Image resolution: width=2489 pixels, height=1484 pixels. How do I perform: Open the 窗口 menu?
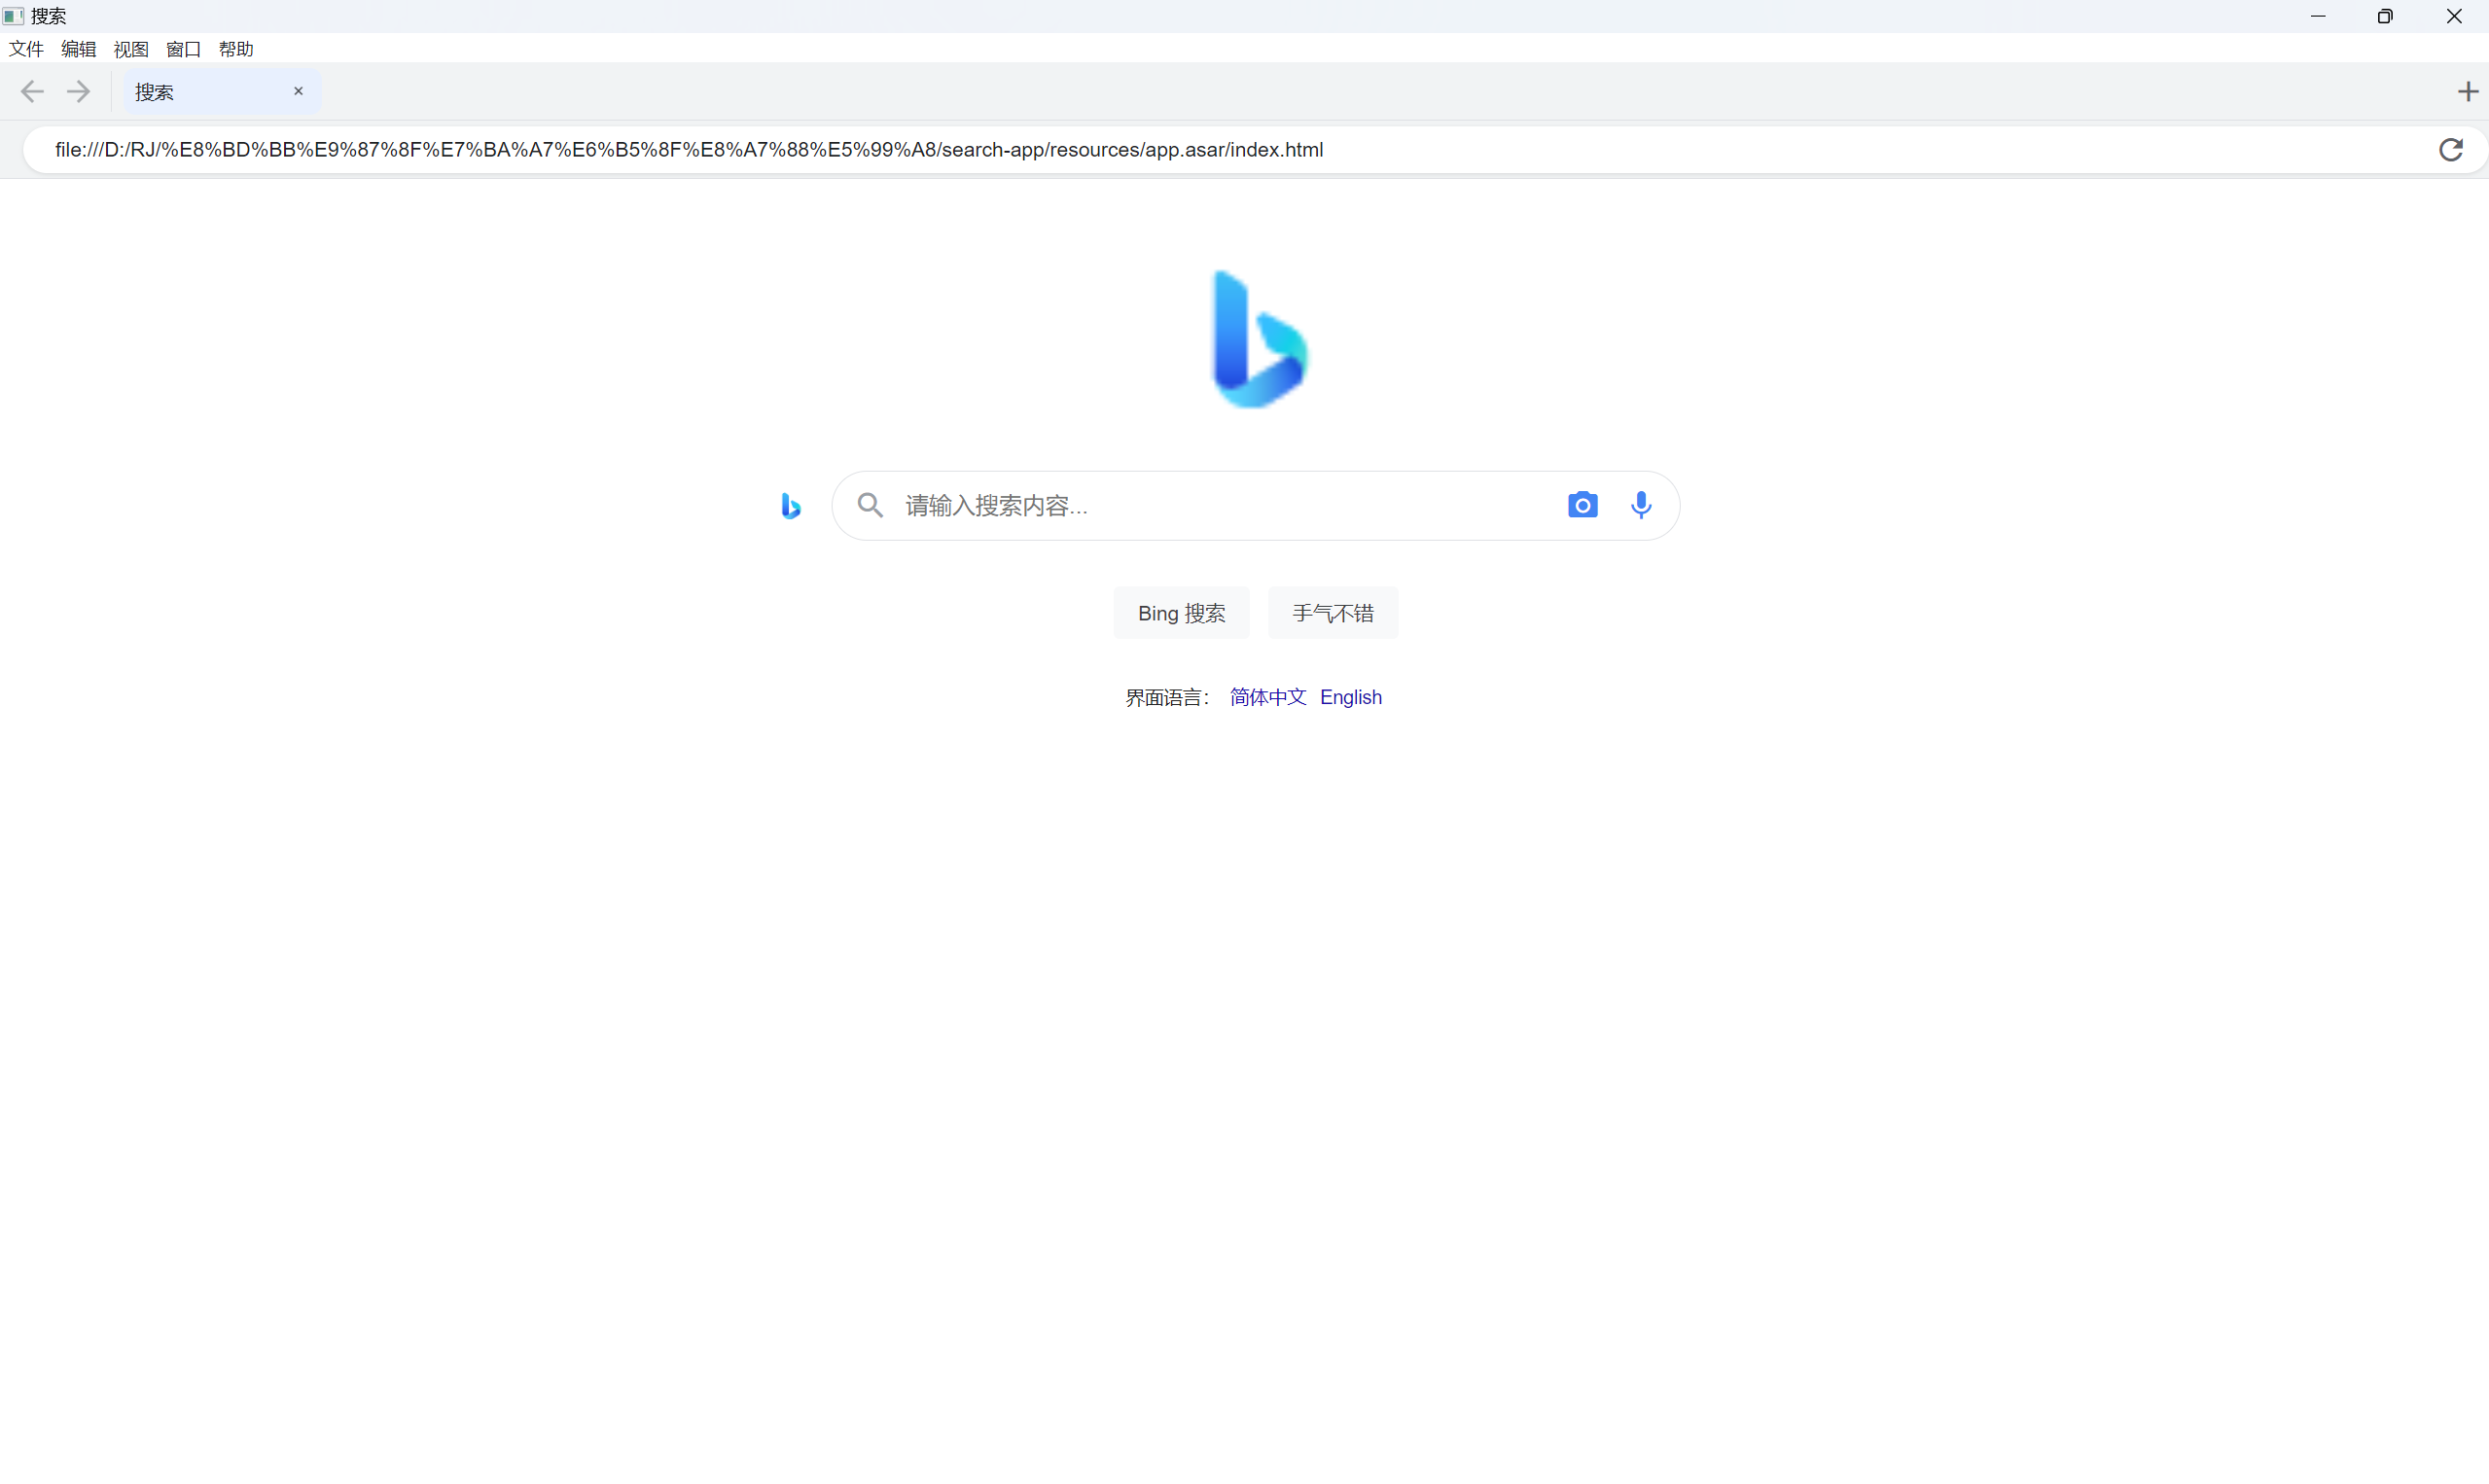click(183, 49)
